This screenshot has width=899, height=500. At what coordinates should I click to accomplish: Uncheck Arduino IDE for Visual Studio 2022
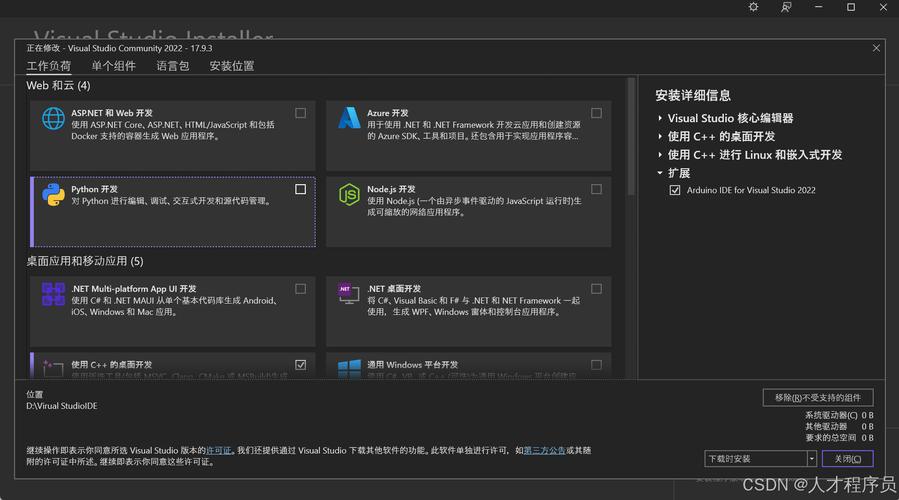click(x=675, y=190)
